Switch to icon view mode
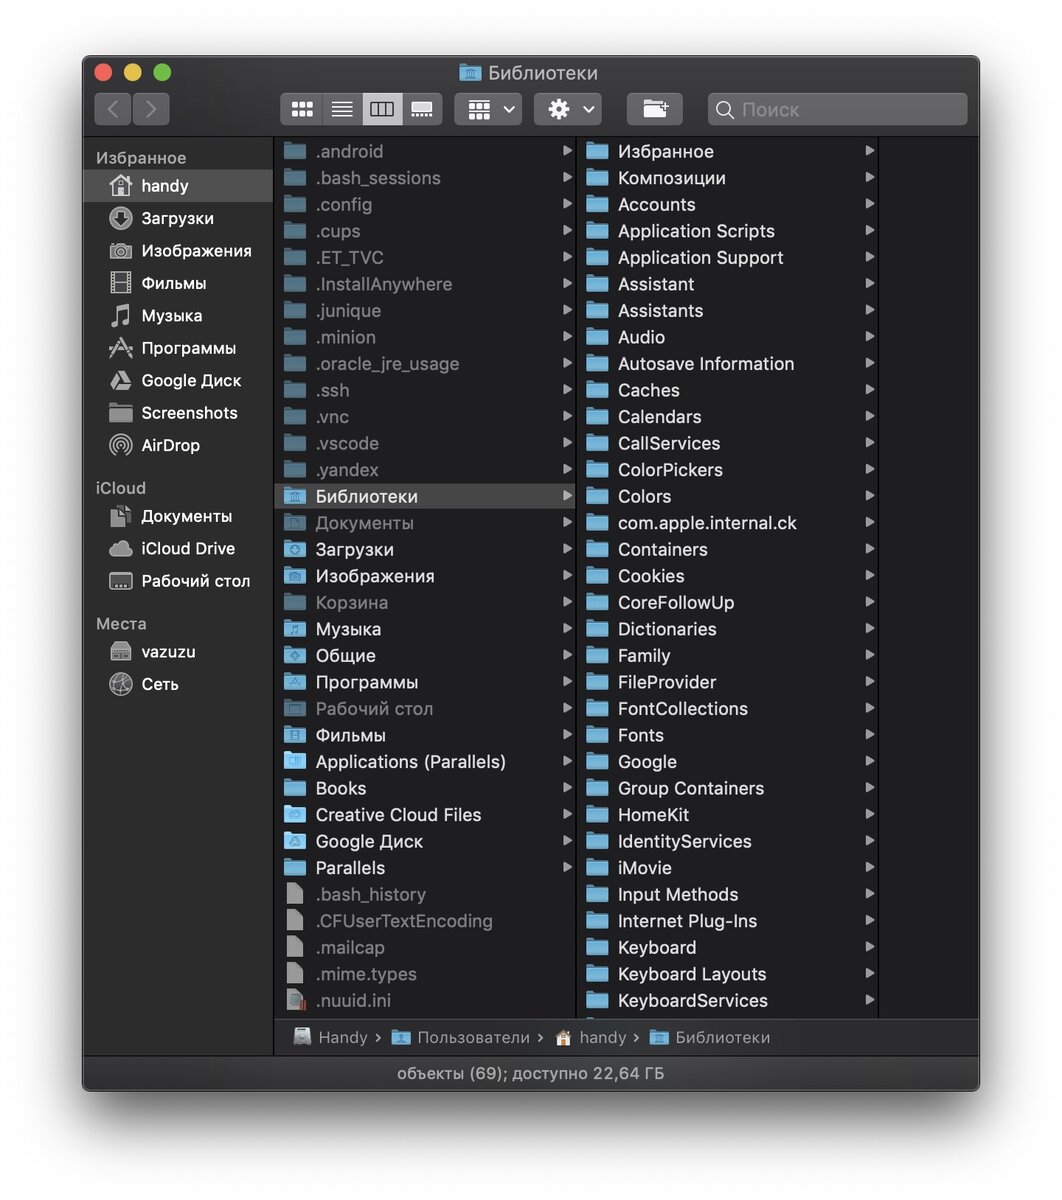1062x1200 pixels. (x=302, y=109)
